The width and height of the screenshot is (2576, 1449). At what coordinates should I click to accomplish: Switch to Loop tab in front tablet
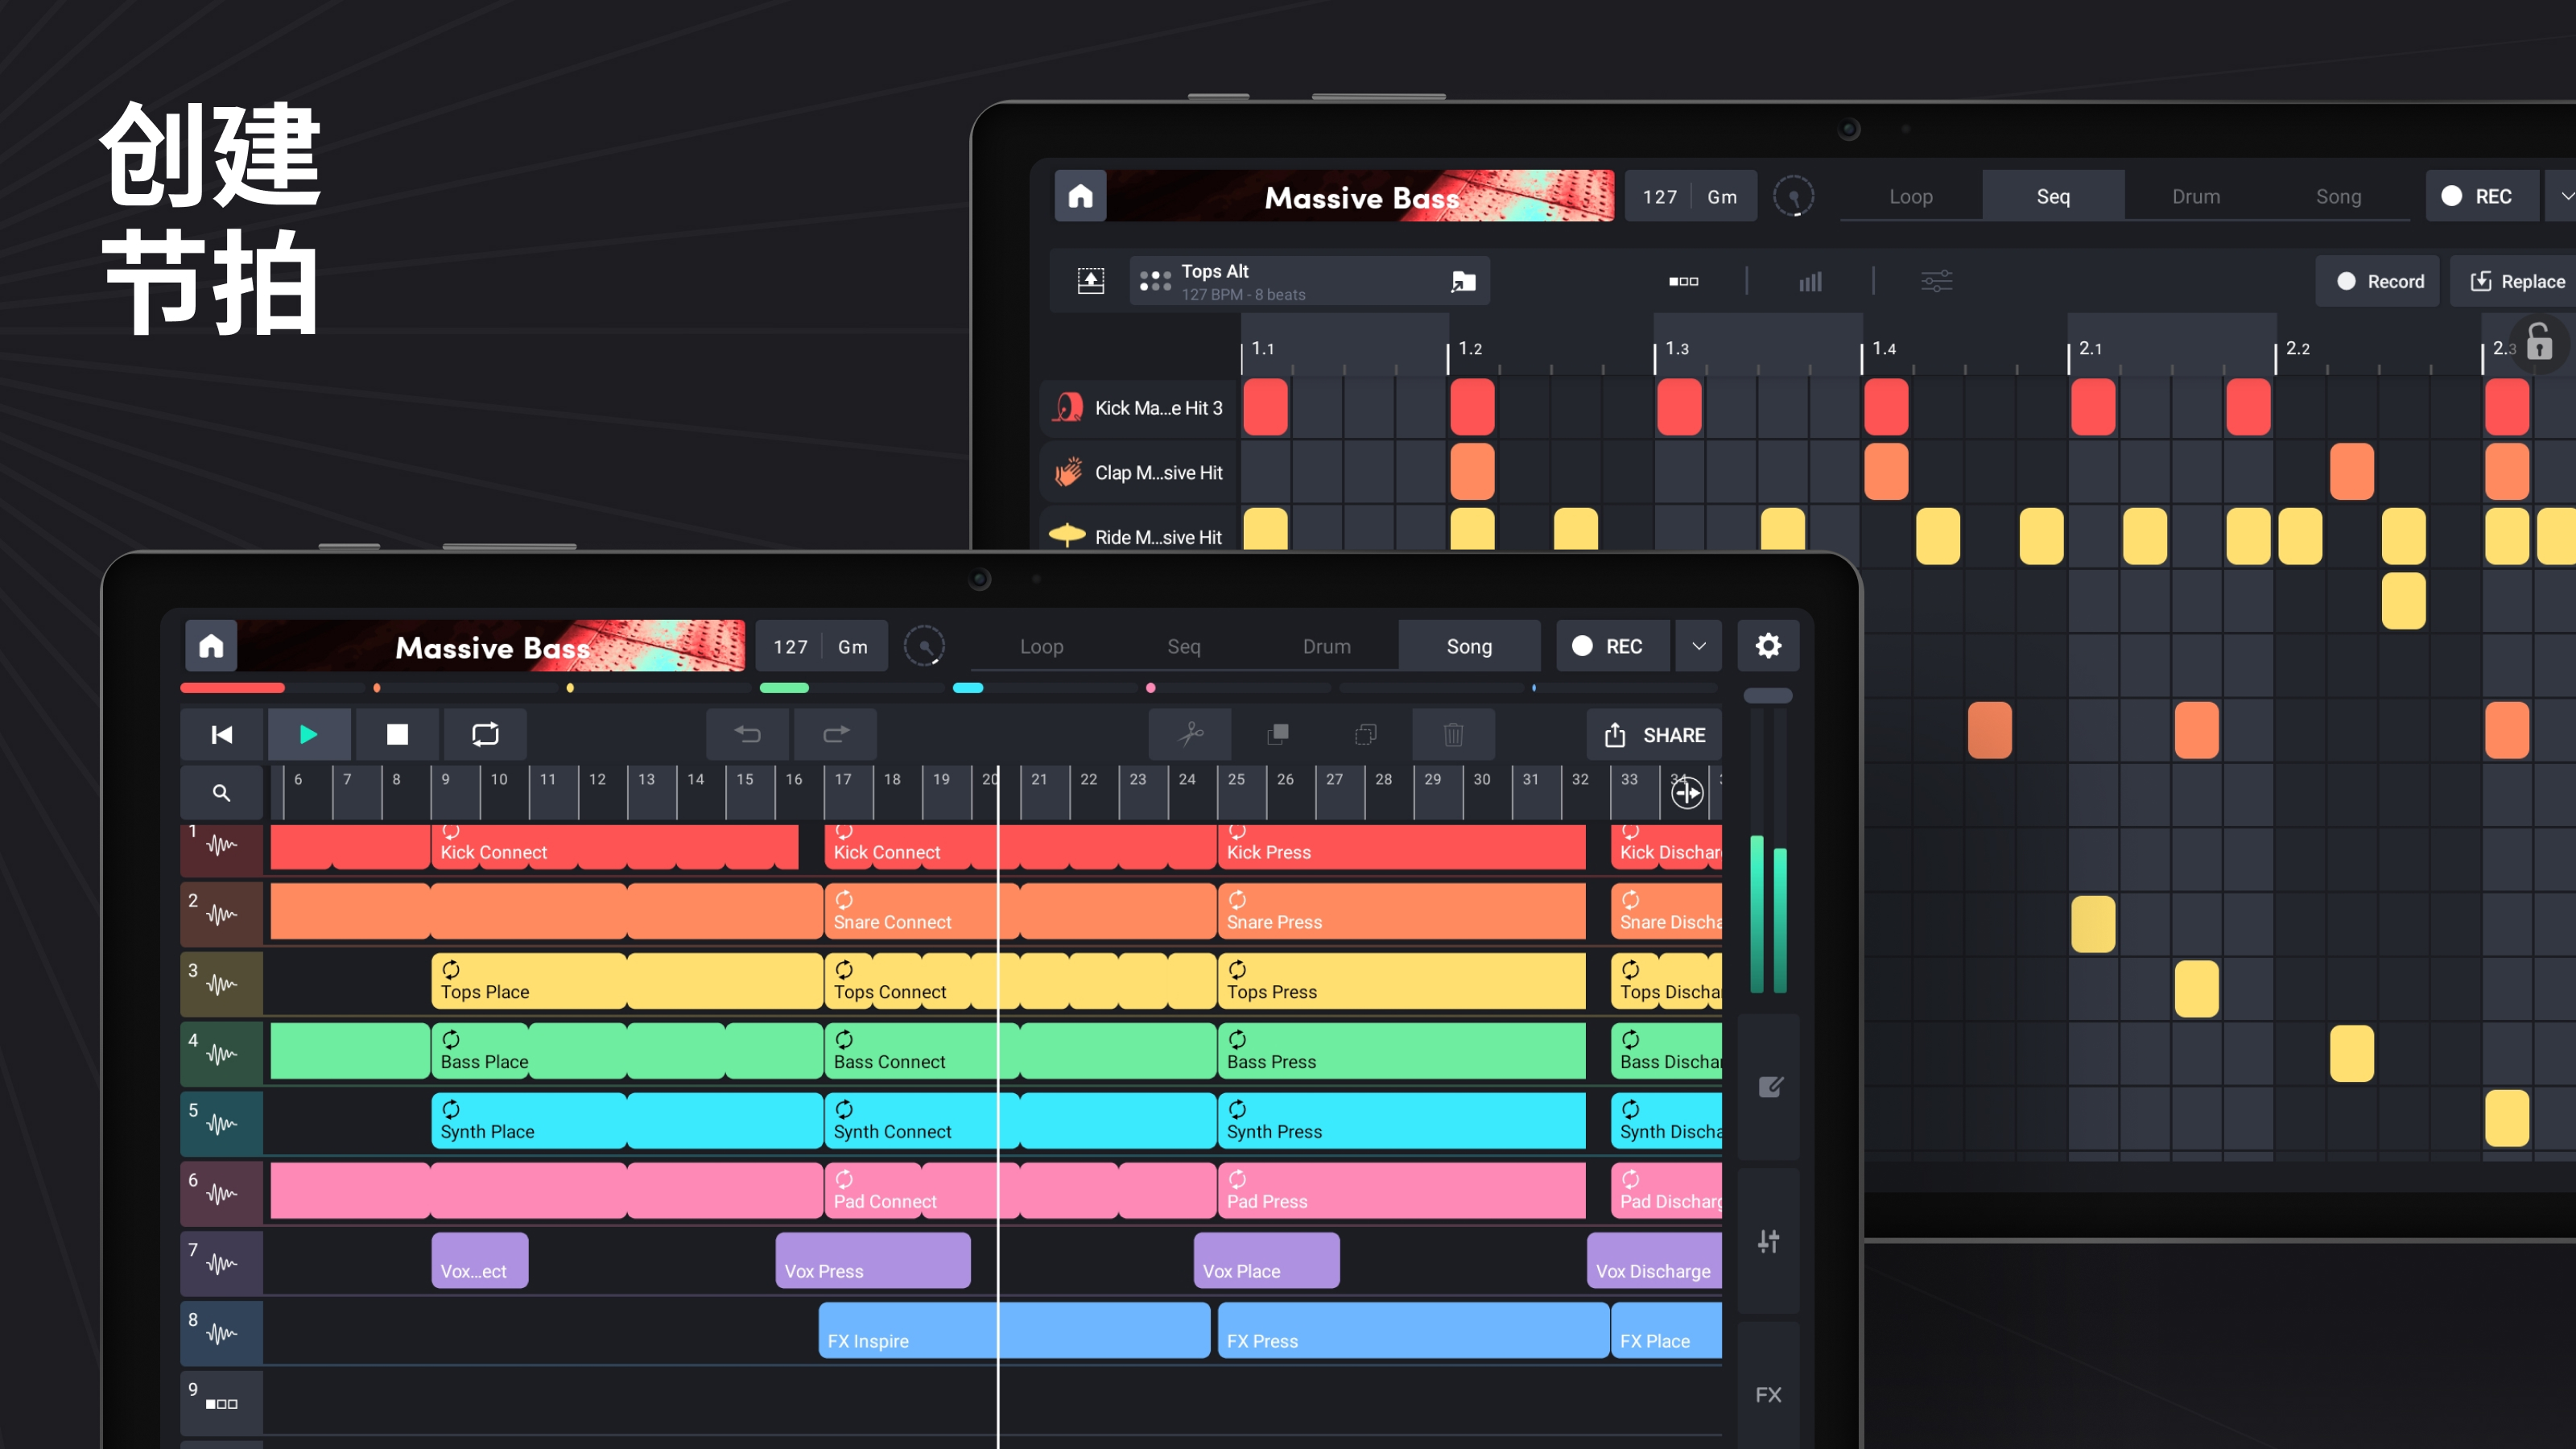1042,646
